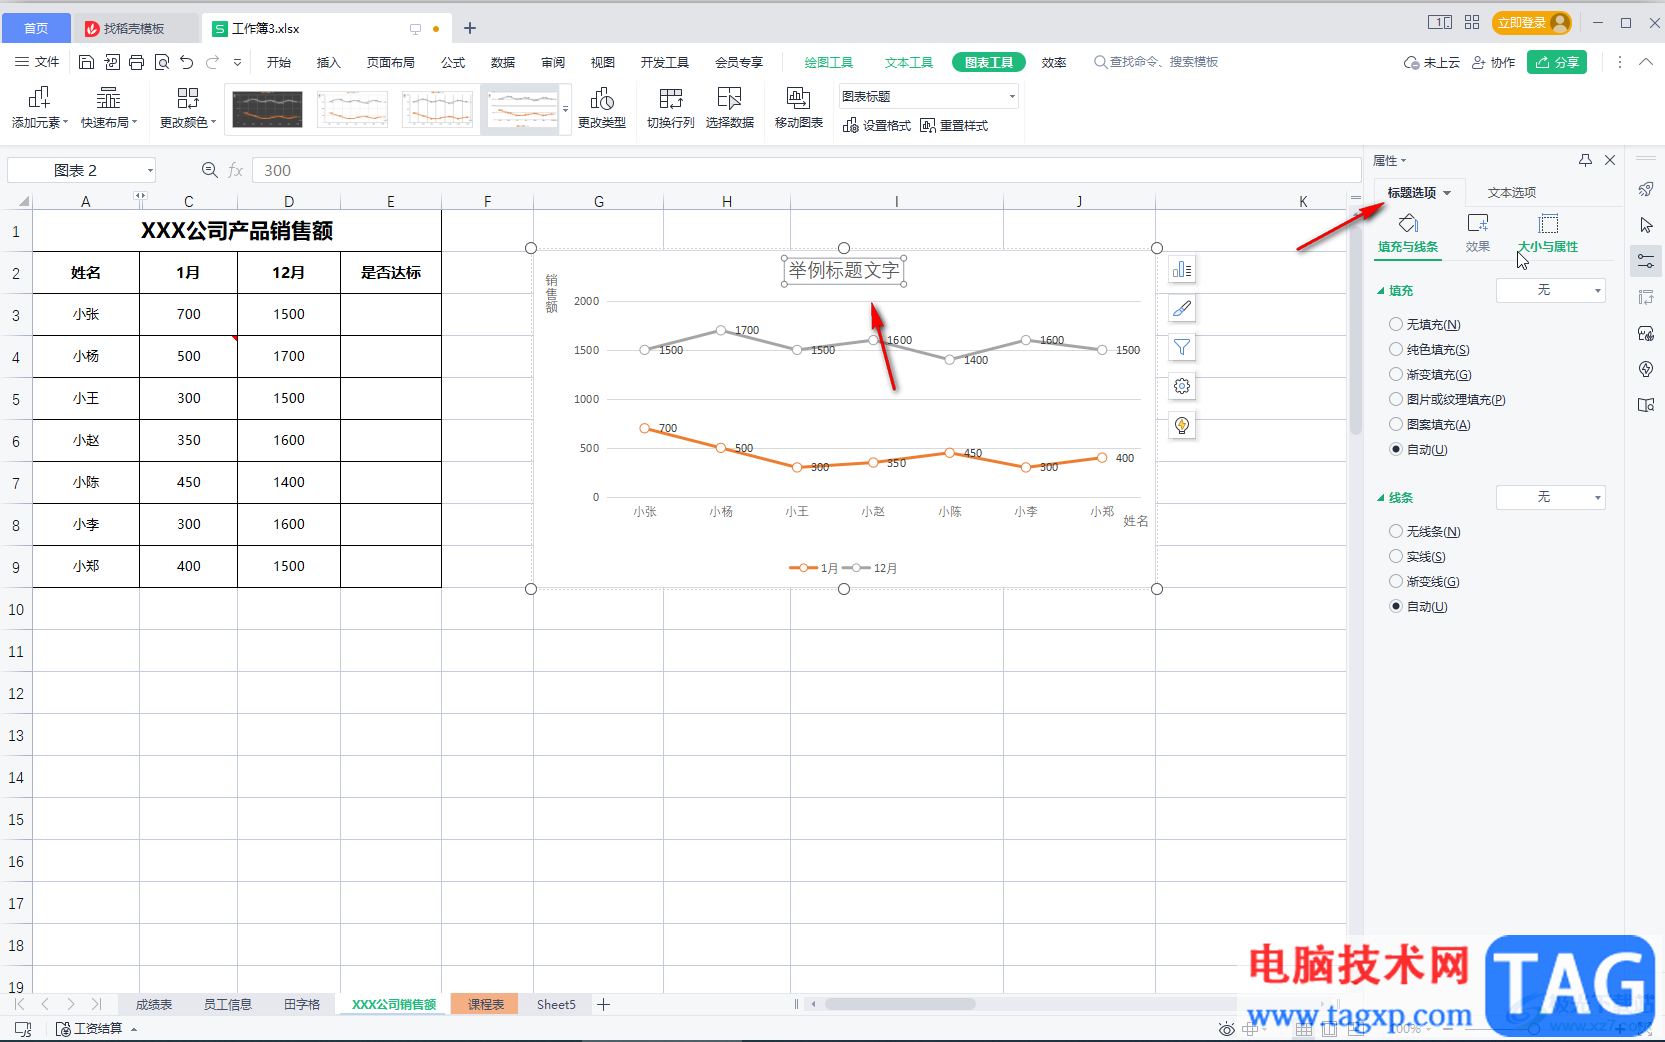Open the chart filter funnel icon
The width and height of the screenshot is (1665, 1042).
click(1182, 348)
